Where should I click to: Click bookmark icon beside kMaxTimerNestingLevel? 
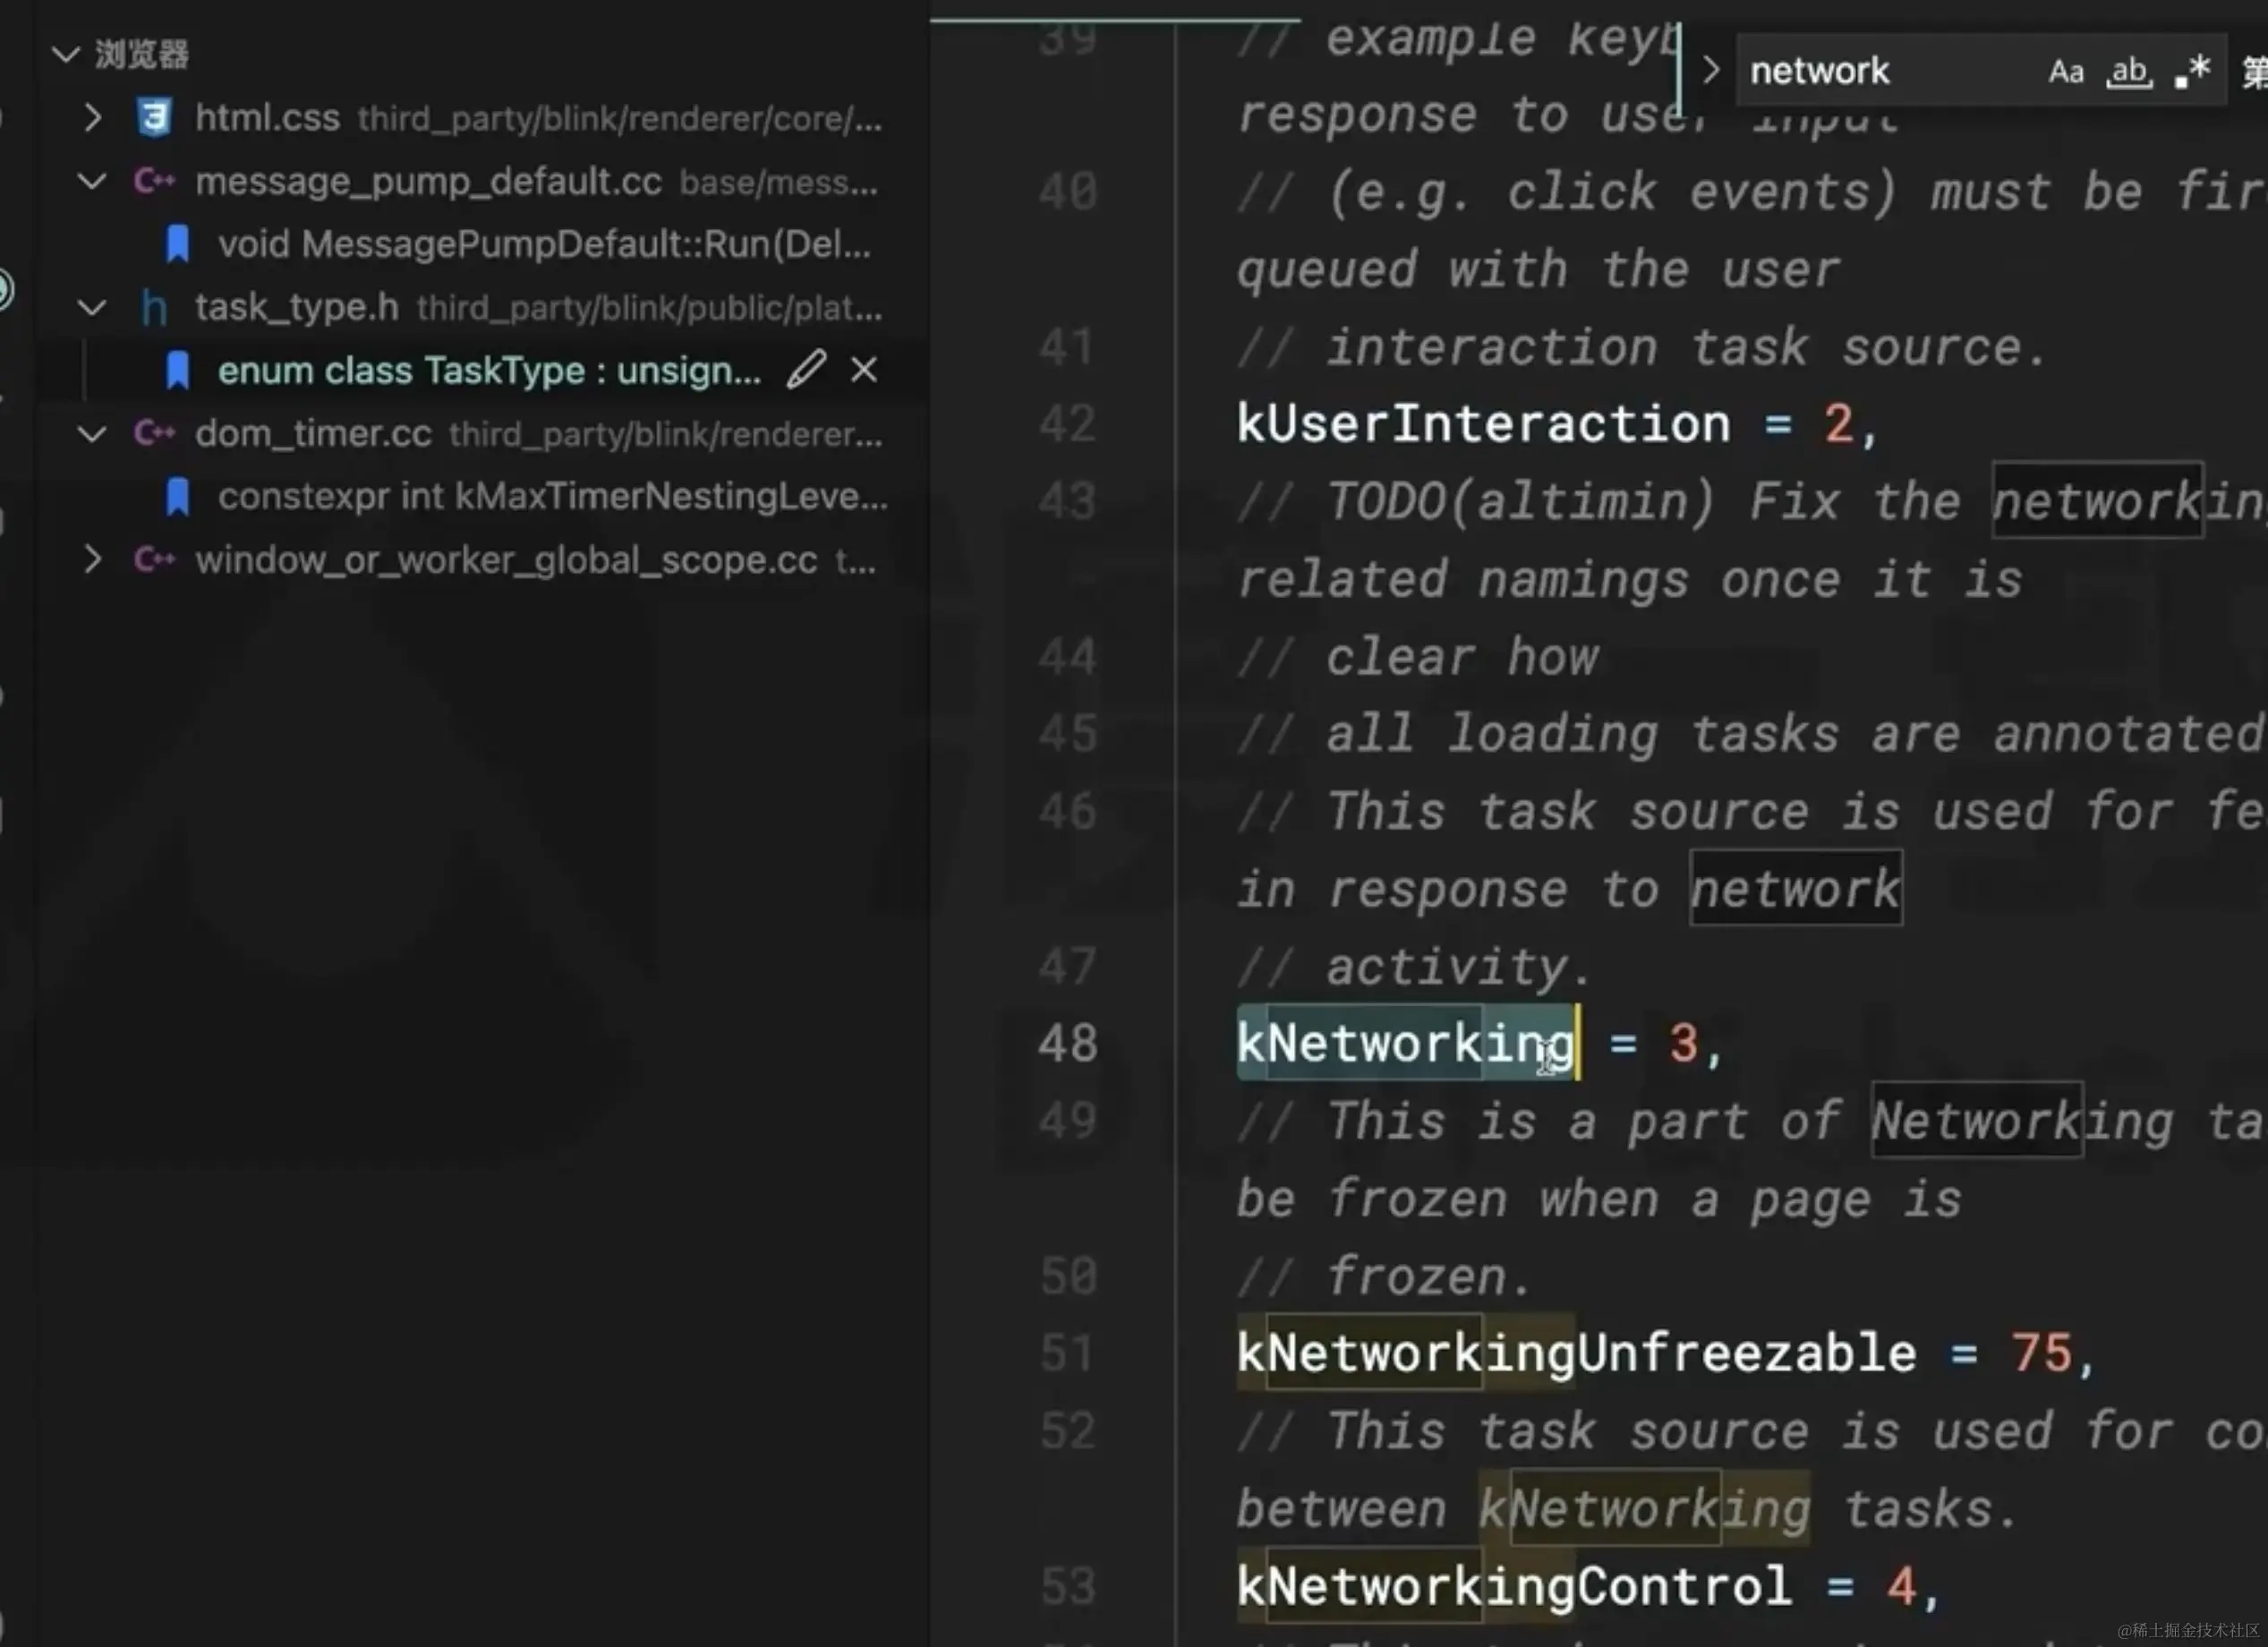coord(178,496)
